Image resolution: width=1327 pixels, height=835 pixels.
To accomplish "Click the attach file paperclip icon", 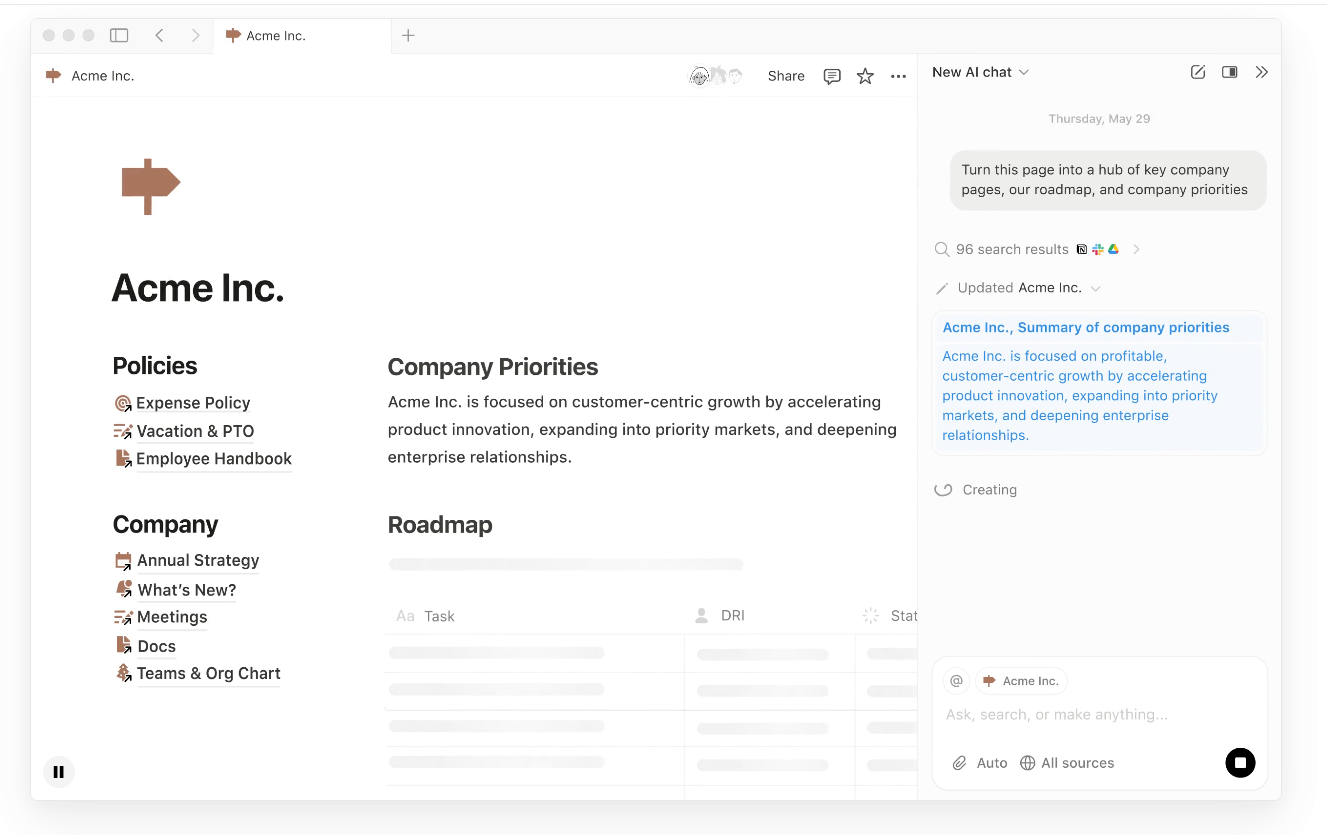I will click(959, 763).
